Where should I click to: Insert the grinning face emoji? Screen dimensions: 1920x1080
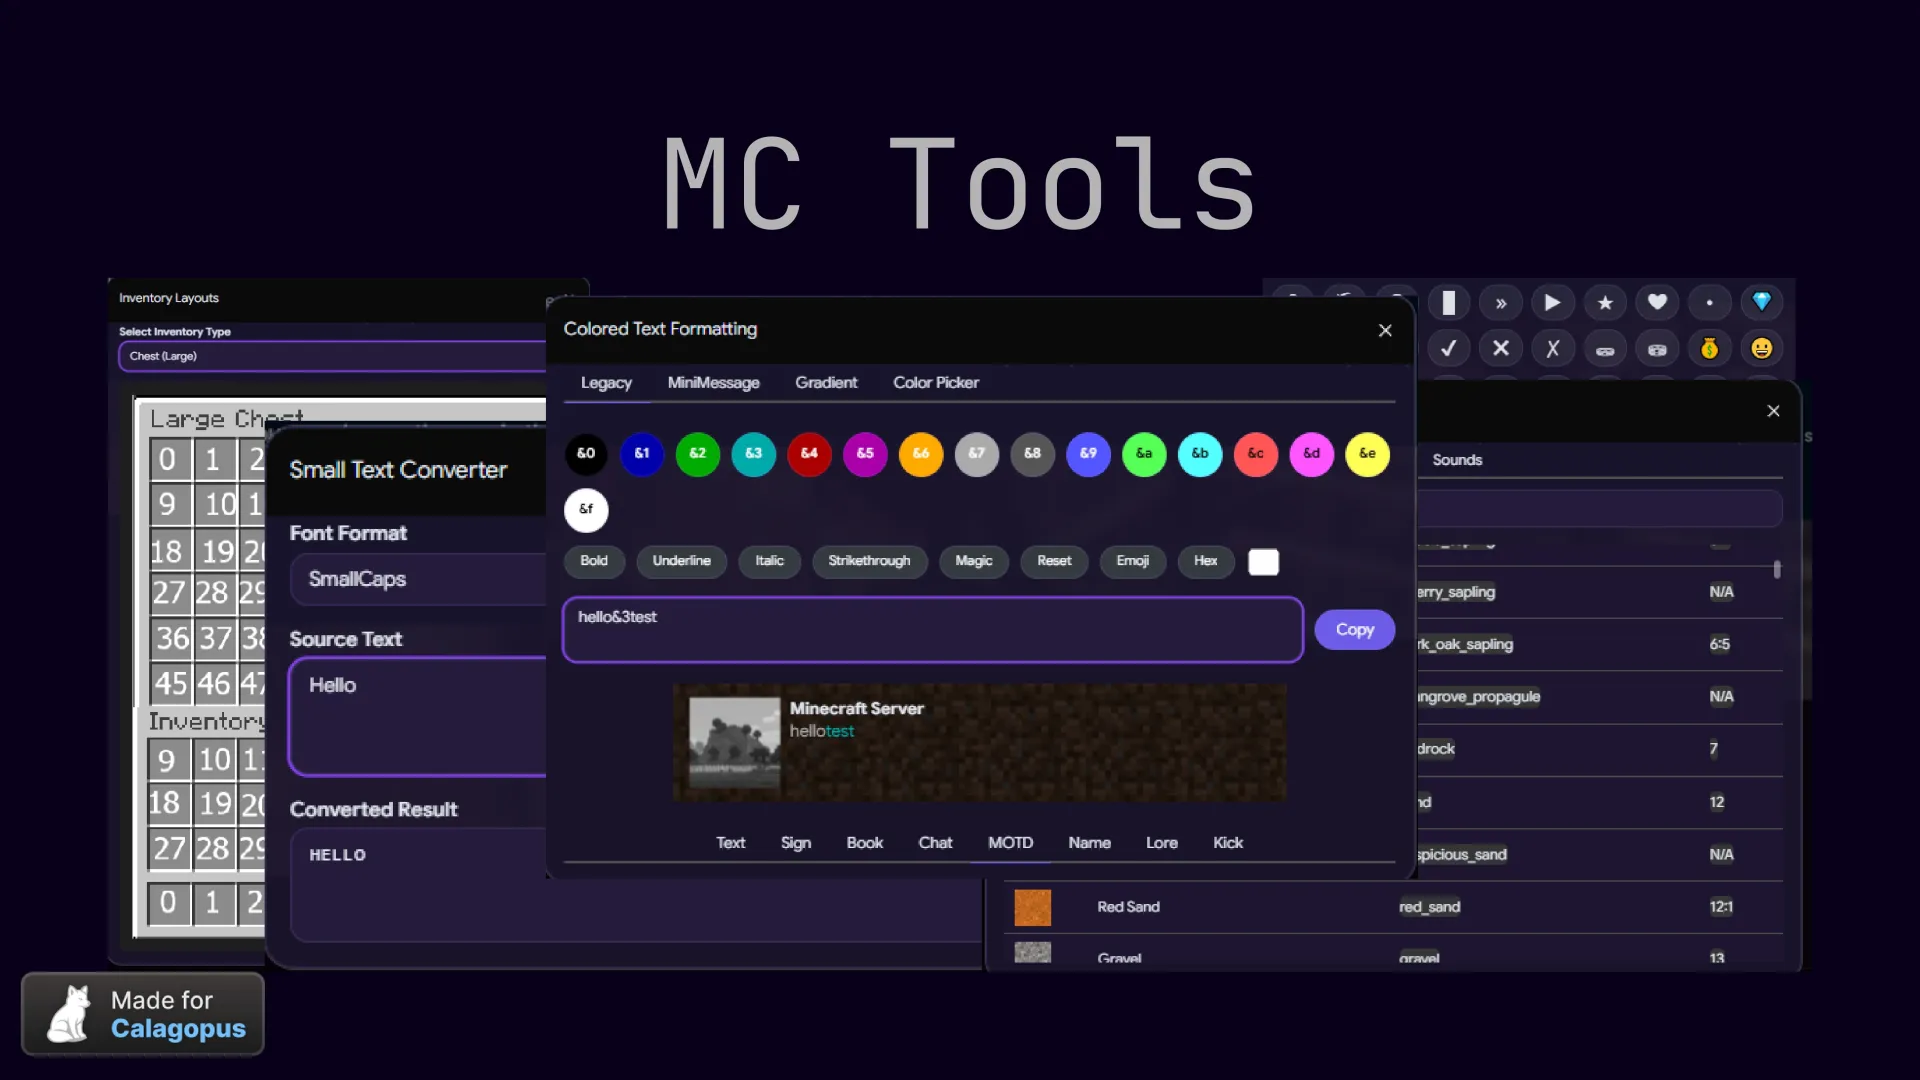[x=1762, y=349]
